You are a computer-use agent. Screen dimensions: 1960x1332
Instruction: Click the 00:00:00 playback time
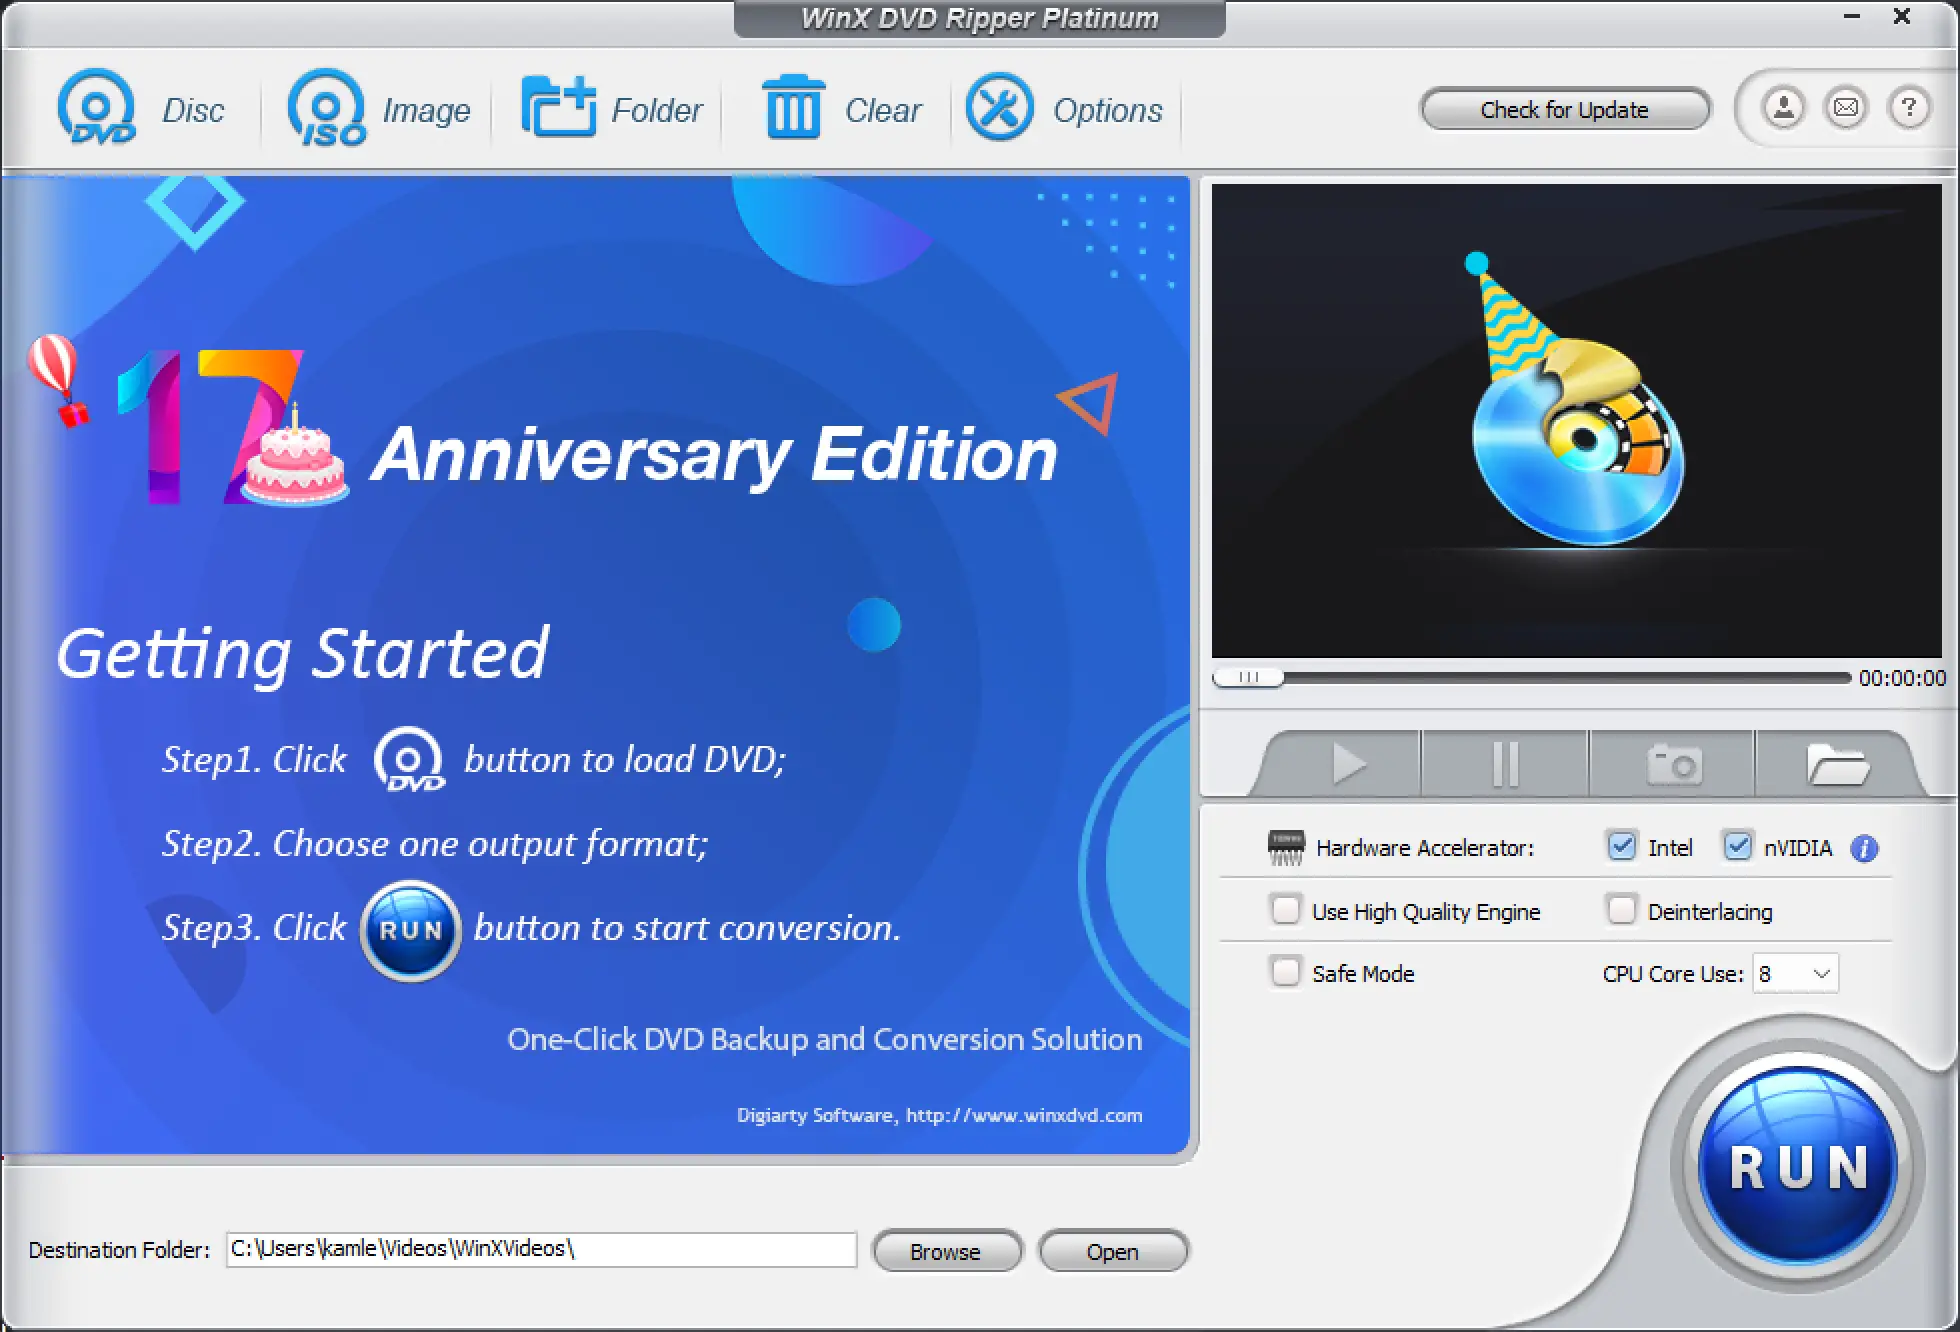[x=1902, y=678]
